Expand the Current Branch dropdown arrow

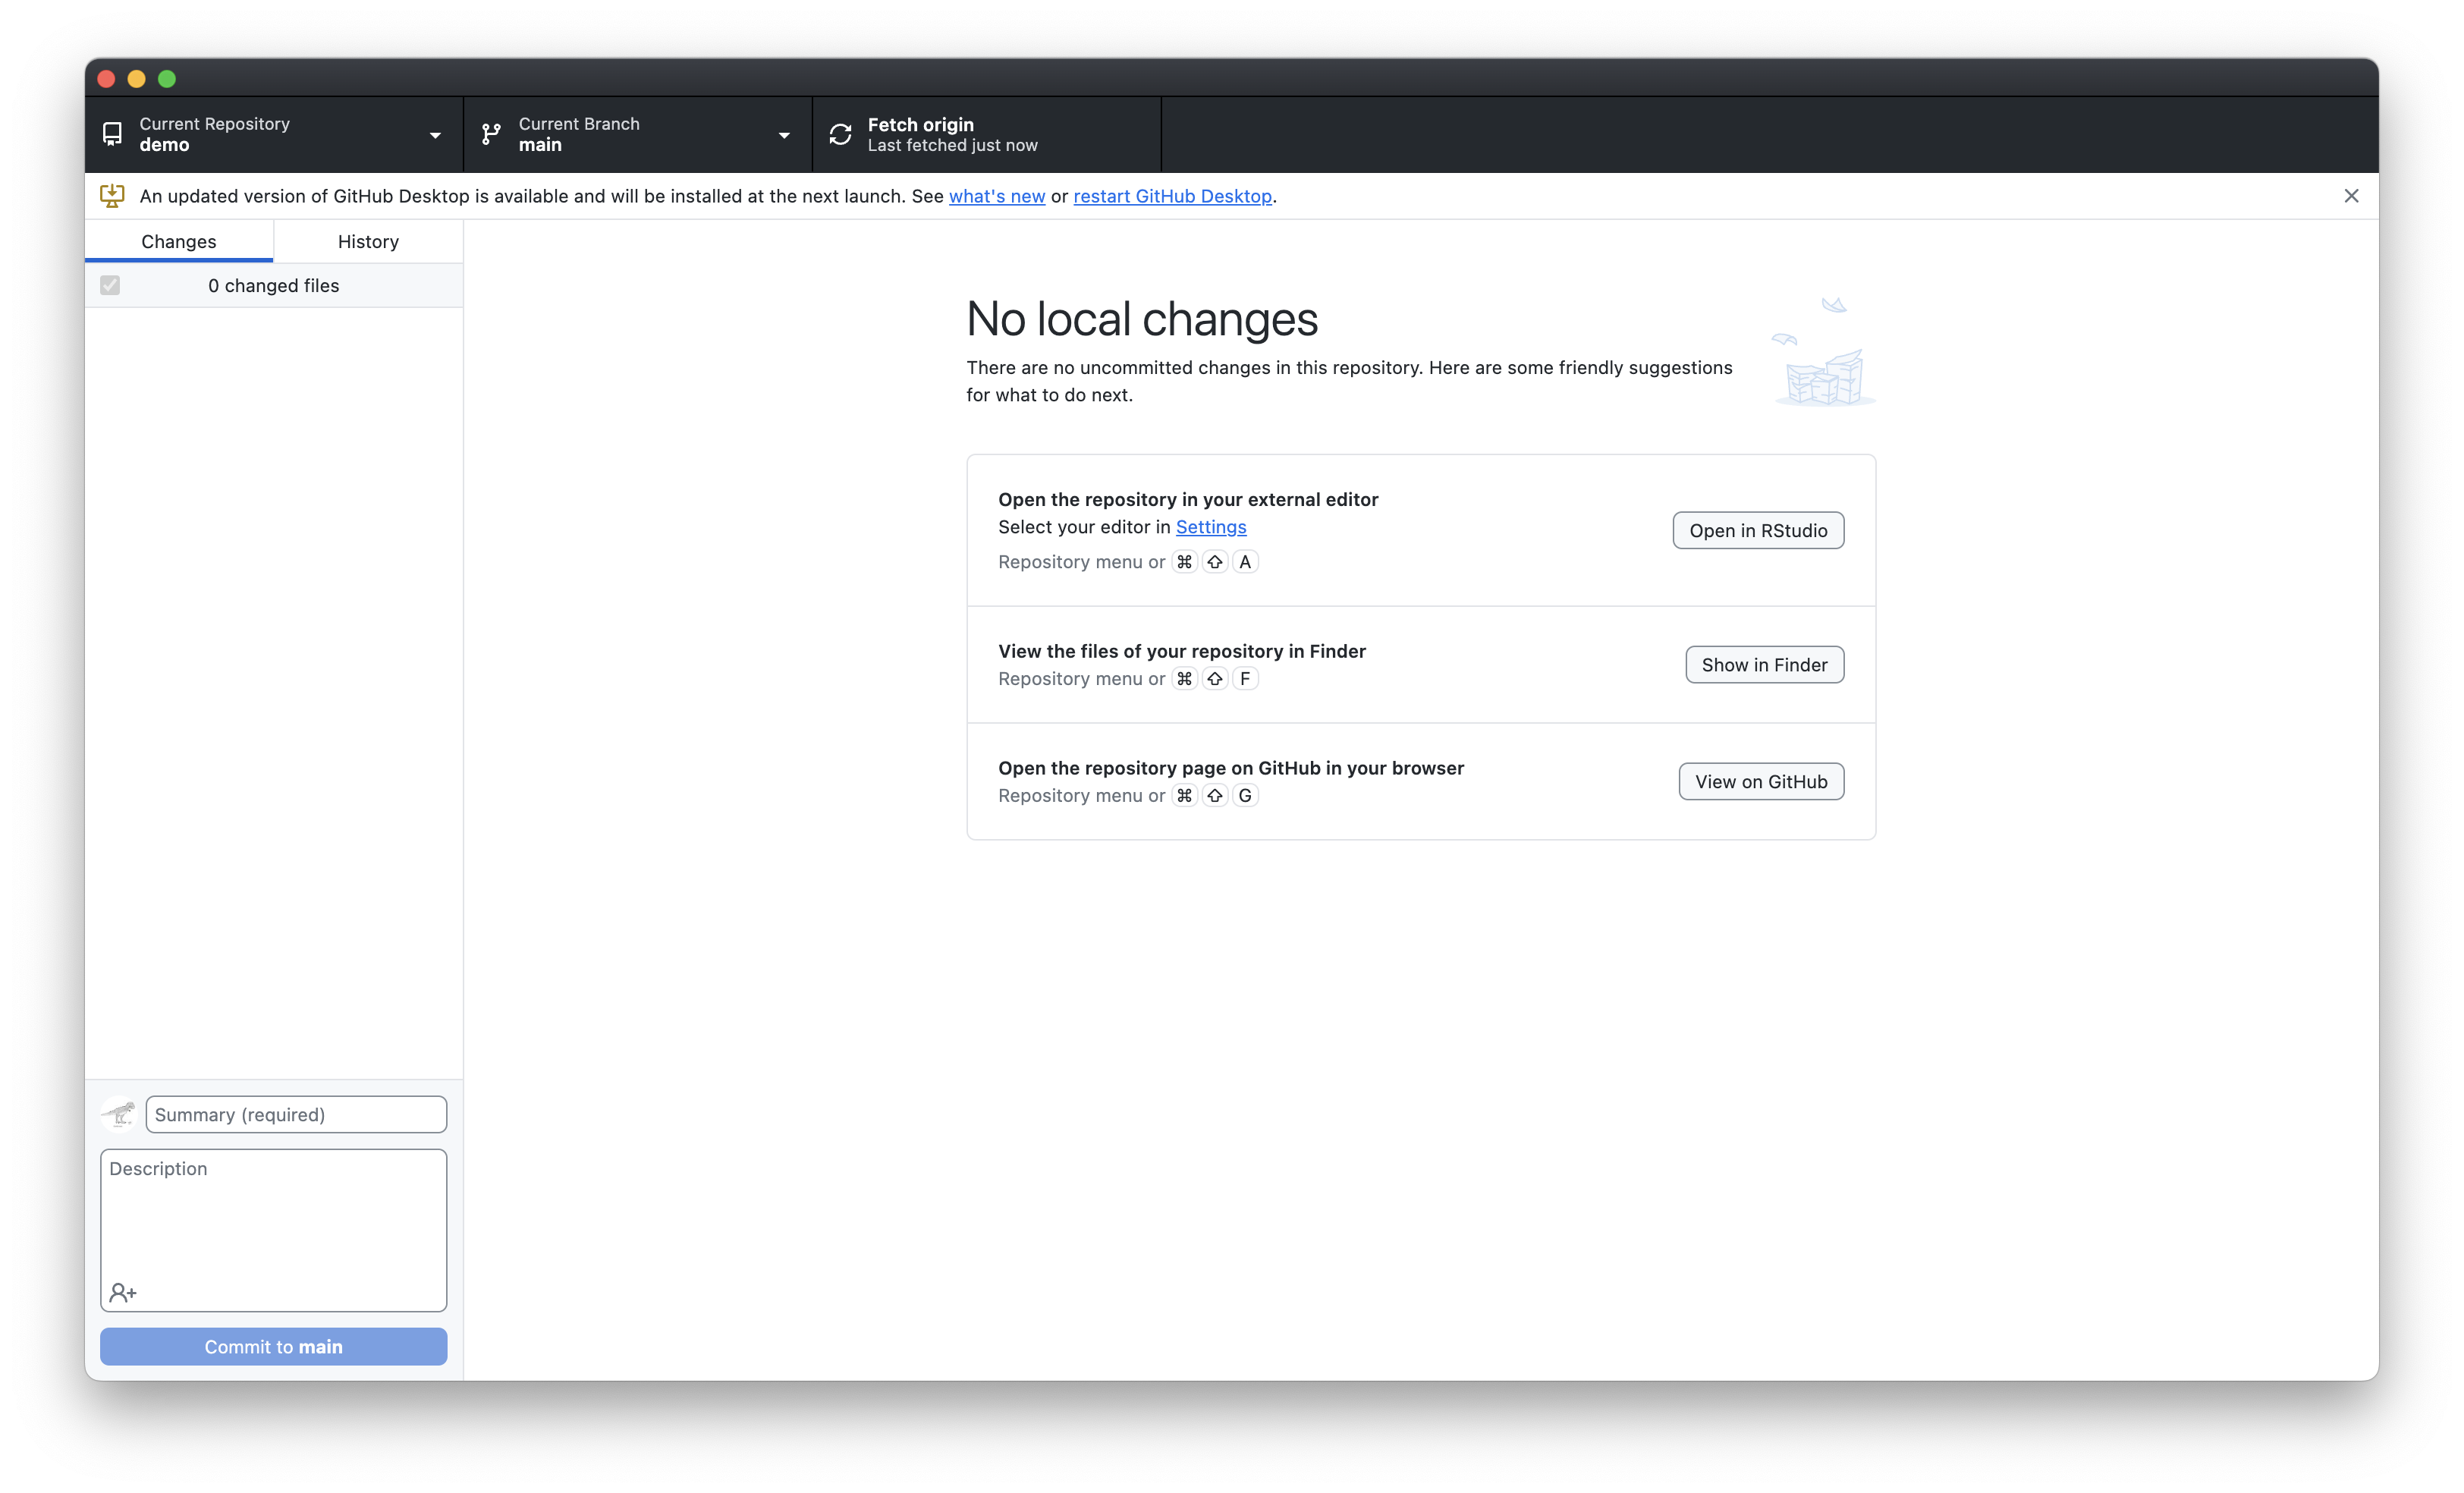[784, 135]
